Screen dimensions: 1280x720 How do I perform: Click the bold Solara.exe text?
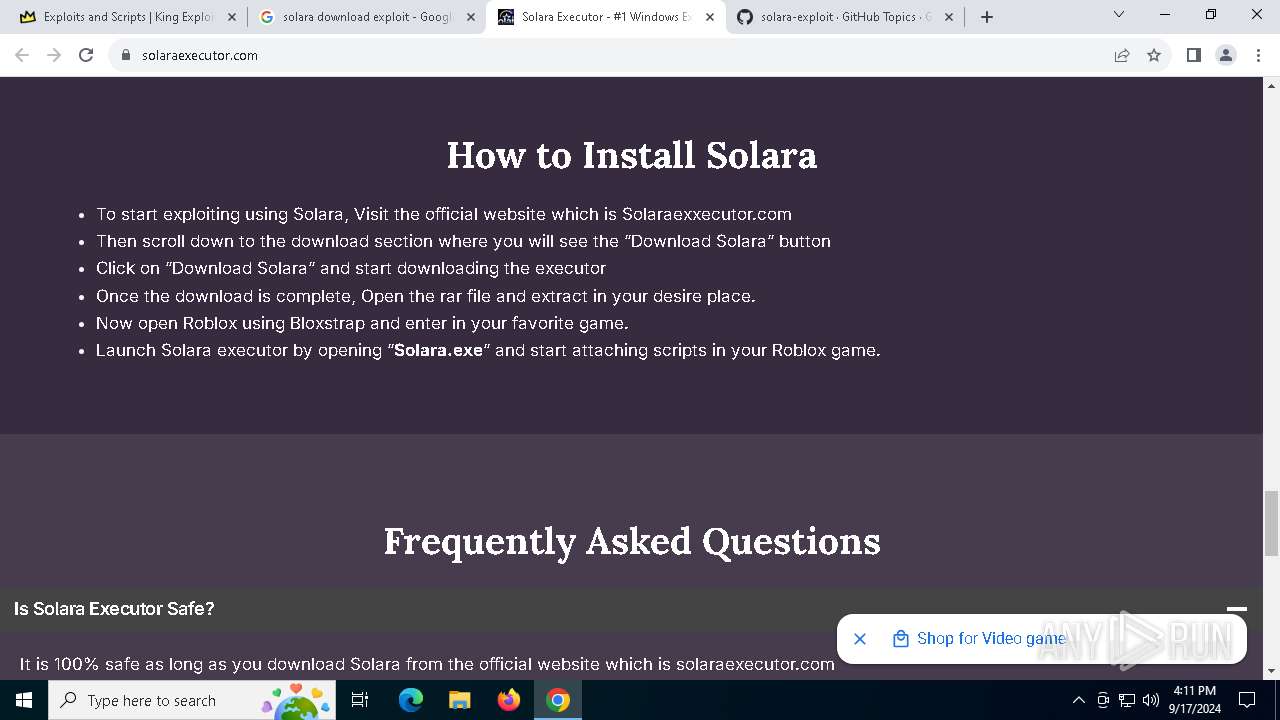(438, 350)
